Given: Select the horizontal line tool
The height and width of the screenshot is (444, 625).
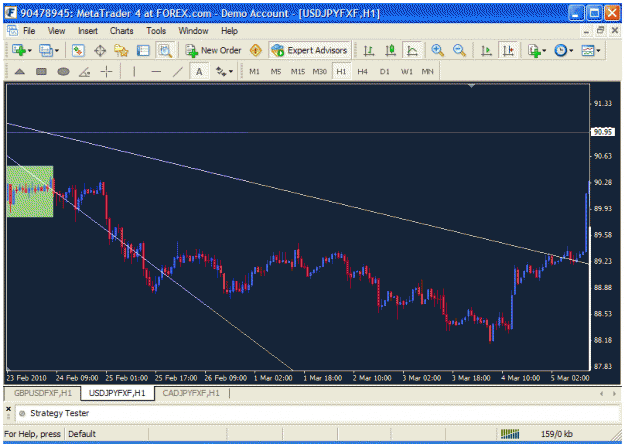Looking at the screenshot, I should 156,72.
